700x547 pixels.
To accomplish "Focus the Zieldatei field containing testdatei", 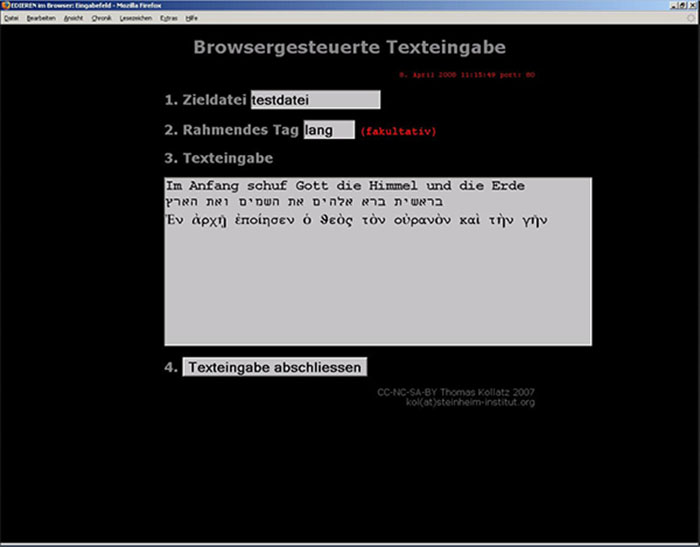I will [x=315, y=100].
